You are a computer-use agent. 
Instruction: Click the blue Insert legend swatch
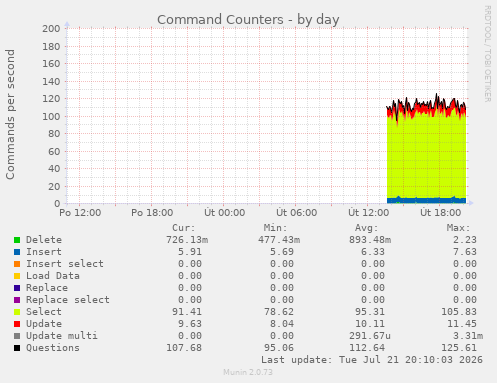coord(17,252)
